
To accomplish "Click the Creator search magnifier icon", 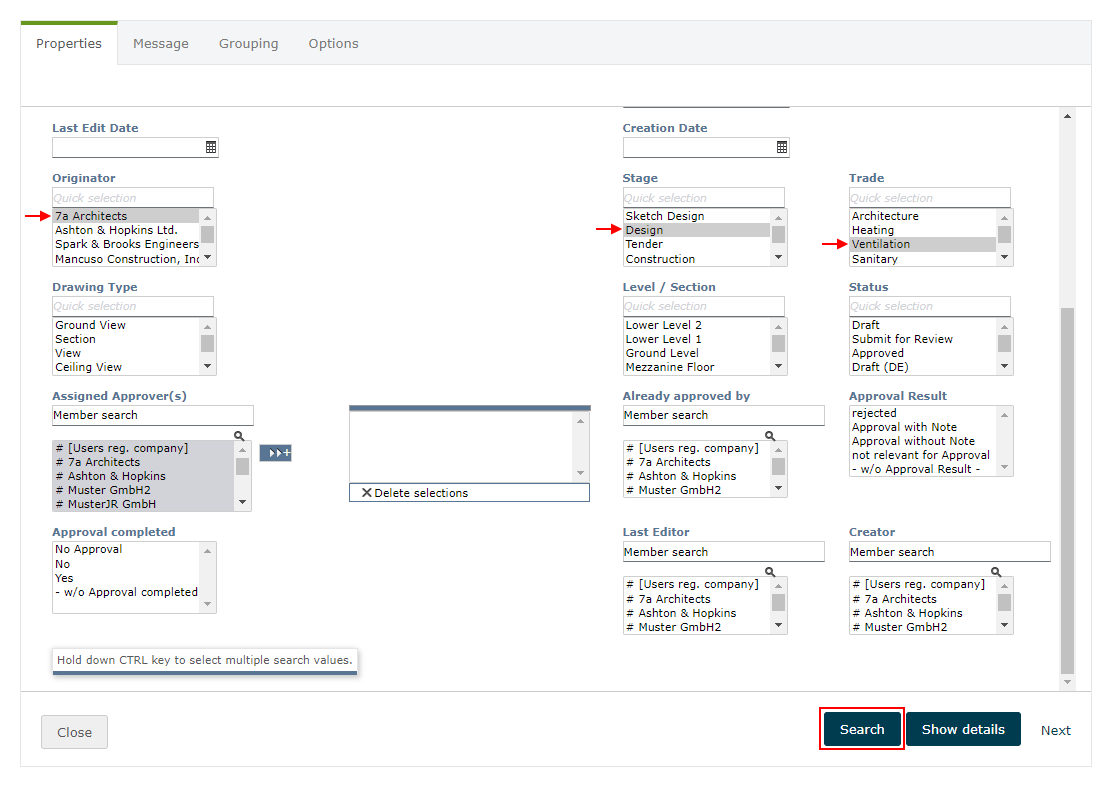I will point(996,572).
